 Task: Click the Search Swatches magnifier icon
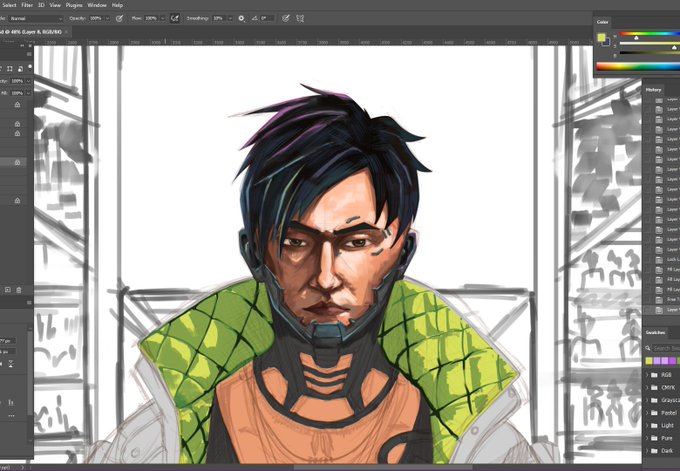coord(648,348)
